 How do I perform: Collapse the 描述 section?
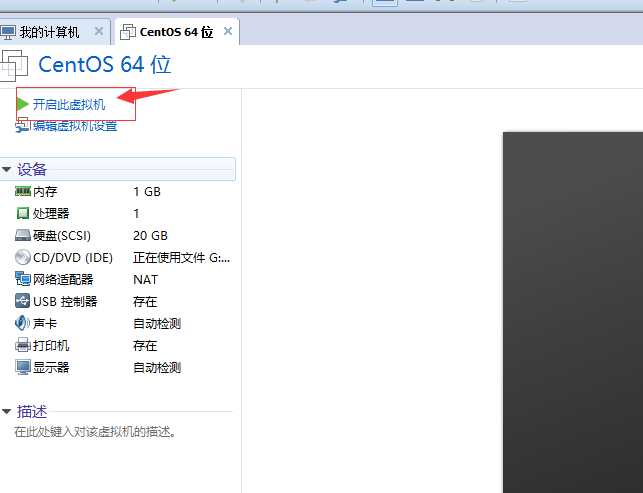[x=7, y=411]
